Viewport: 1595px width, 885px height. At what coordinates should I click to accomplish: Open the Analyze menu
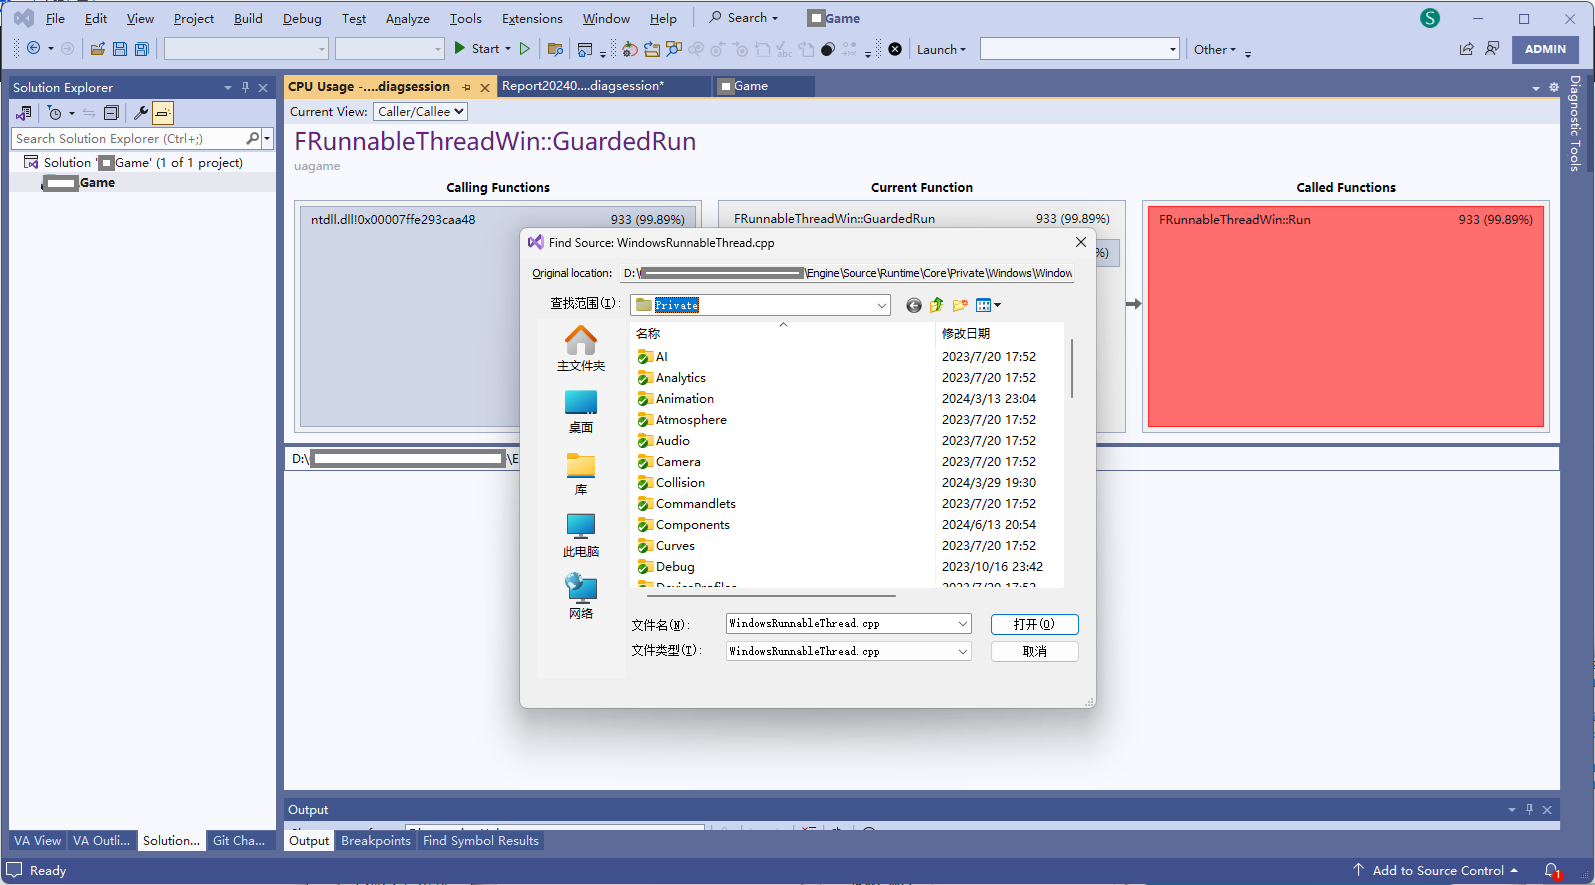[407, 18]
